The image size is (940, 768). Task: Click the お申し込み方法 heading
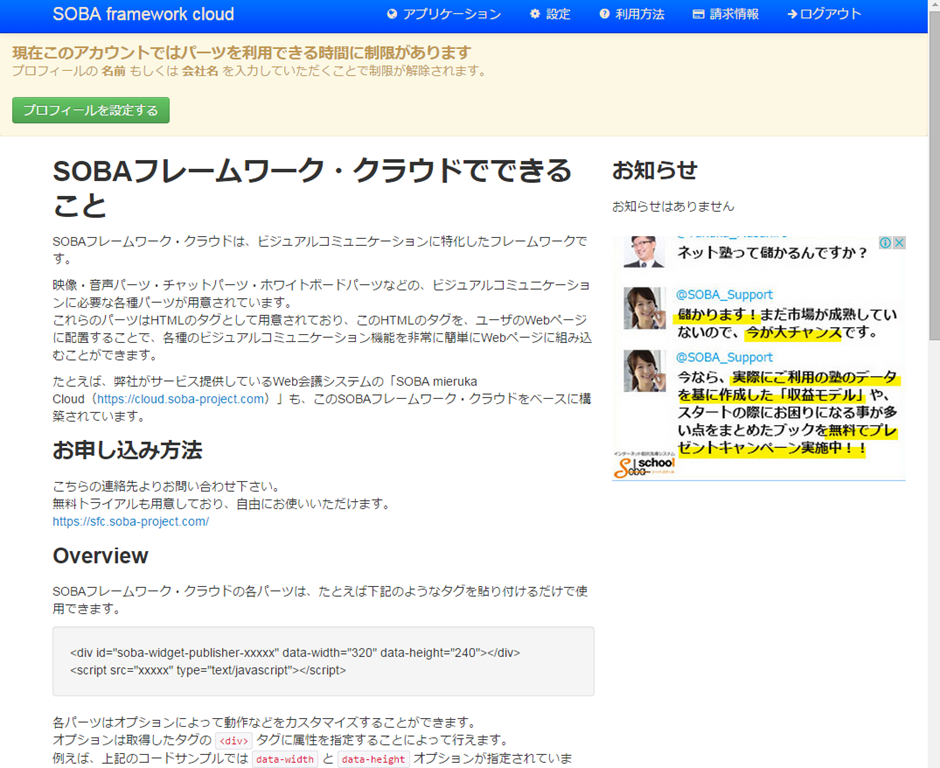coord(128,450)
